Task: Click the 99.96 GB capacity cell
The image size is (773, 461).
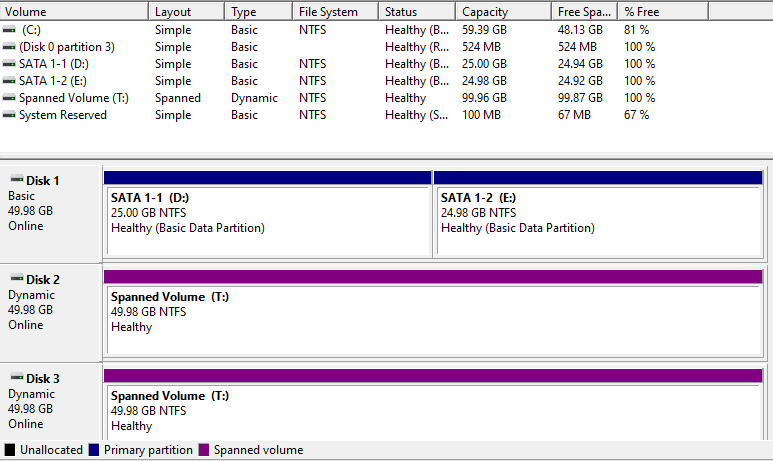Action: [484, 98]
